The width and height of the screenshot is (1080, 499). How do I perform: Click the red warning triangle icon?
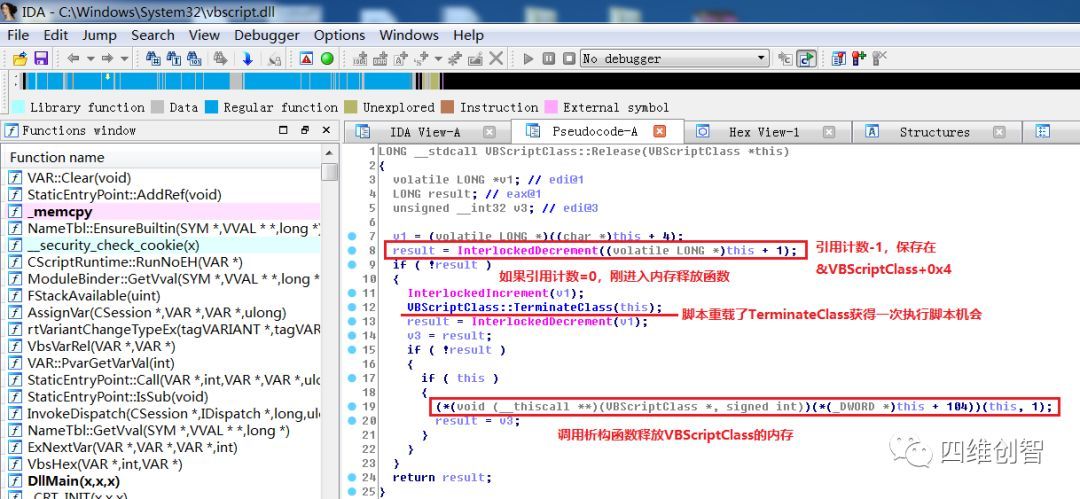pyautogui.click(x=306, y=59)
